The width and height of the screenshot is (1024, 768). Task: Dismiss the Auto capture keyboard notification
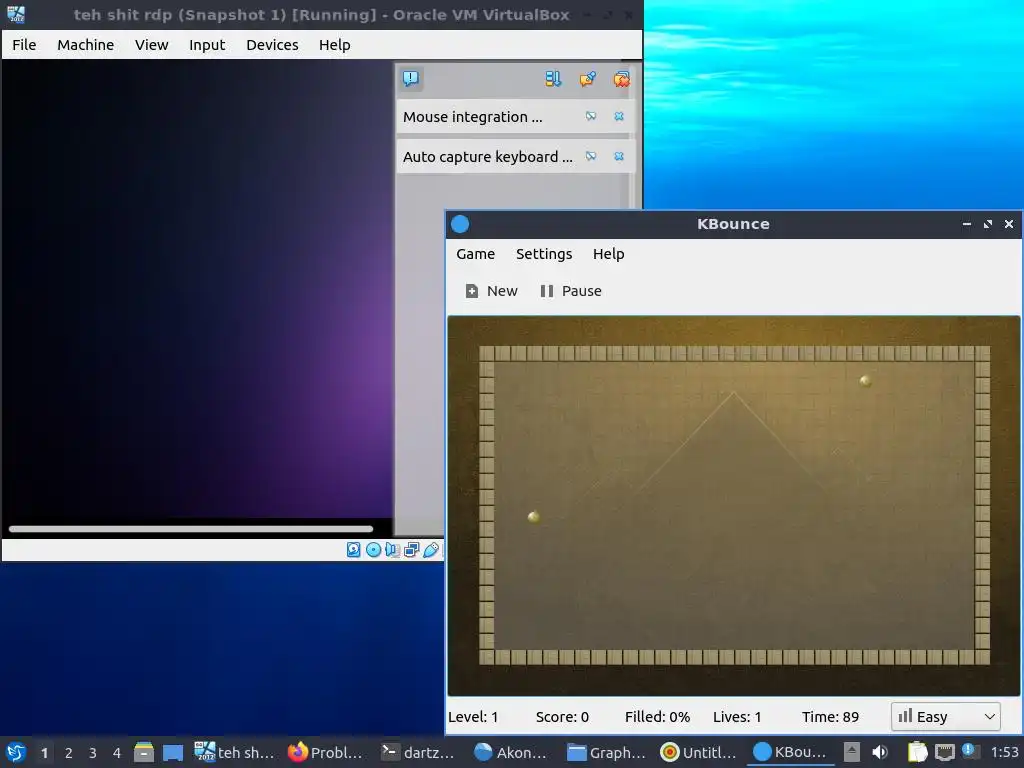(x=619, y=156)
